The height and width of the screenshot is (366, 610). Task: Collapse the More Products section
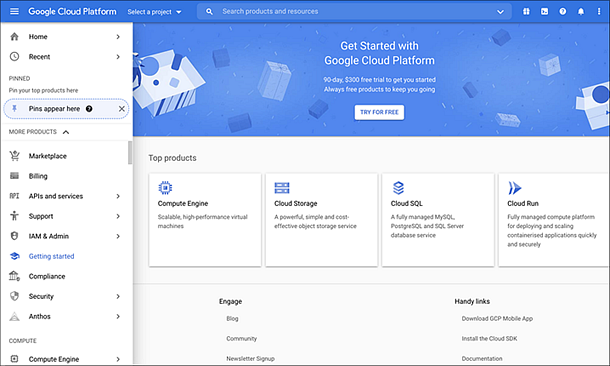(x=66, y=132)
